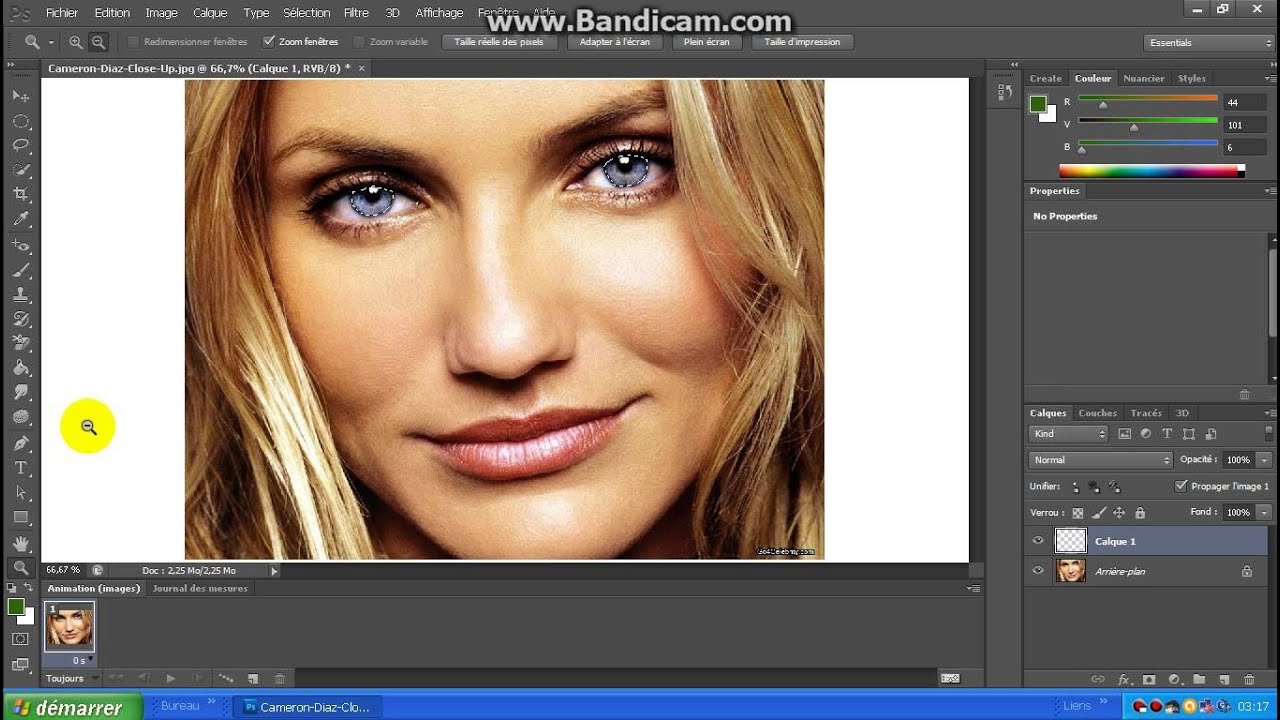Viewport: 1280px width, 720px height.
Task: Enable Redimensionner fenêtres checkbox
Action: click(x=133, y=42)
